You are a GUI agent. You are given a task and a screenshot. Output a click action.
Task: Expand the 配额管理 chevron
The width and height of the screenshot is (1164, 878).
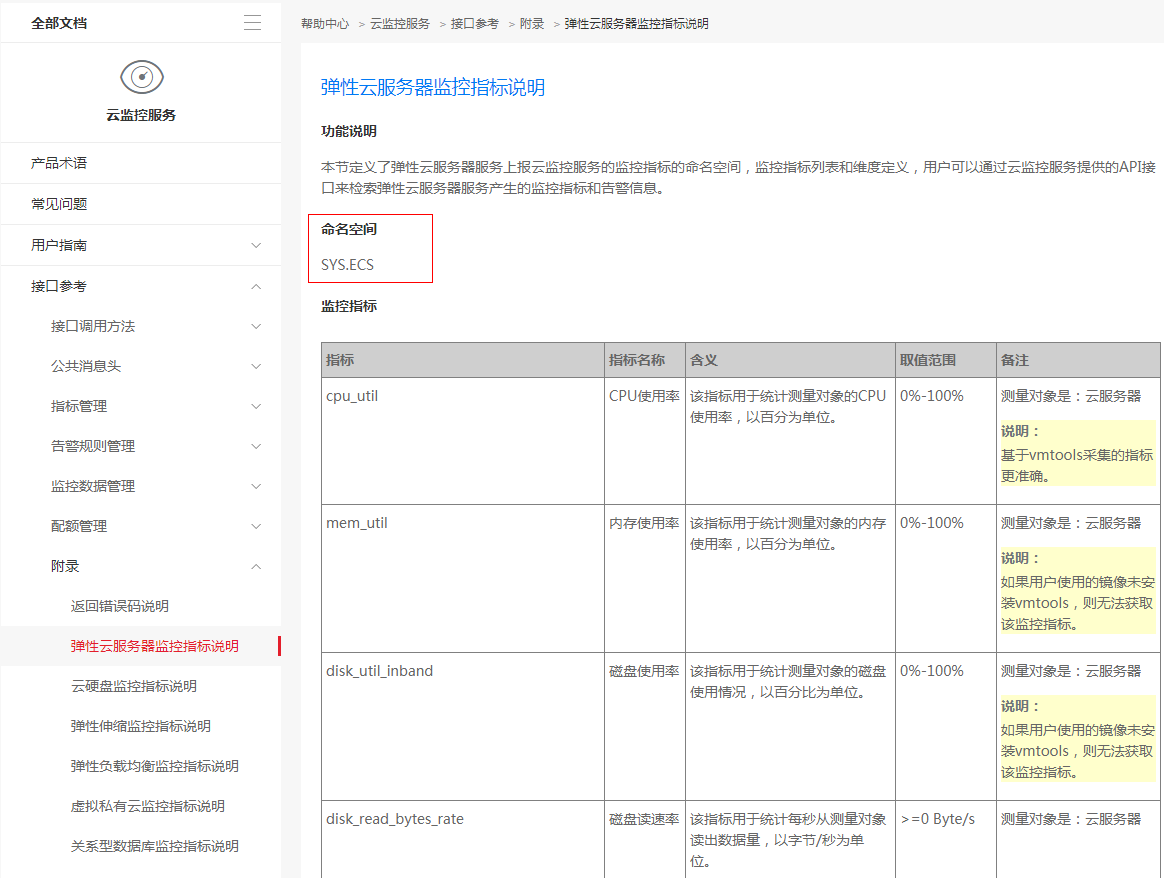click(256, 527)
